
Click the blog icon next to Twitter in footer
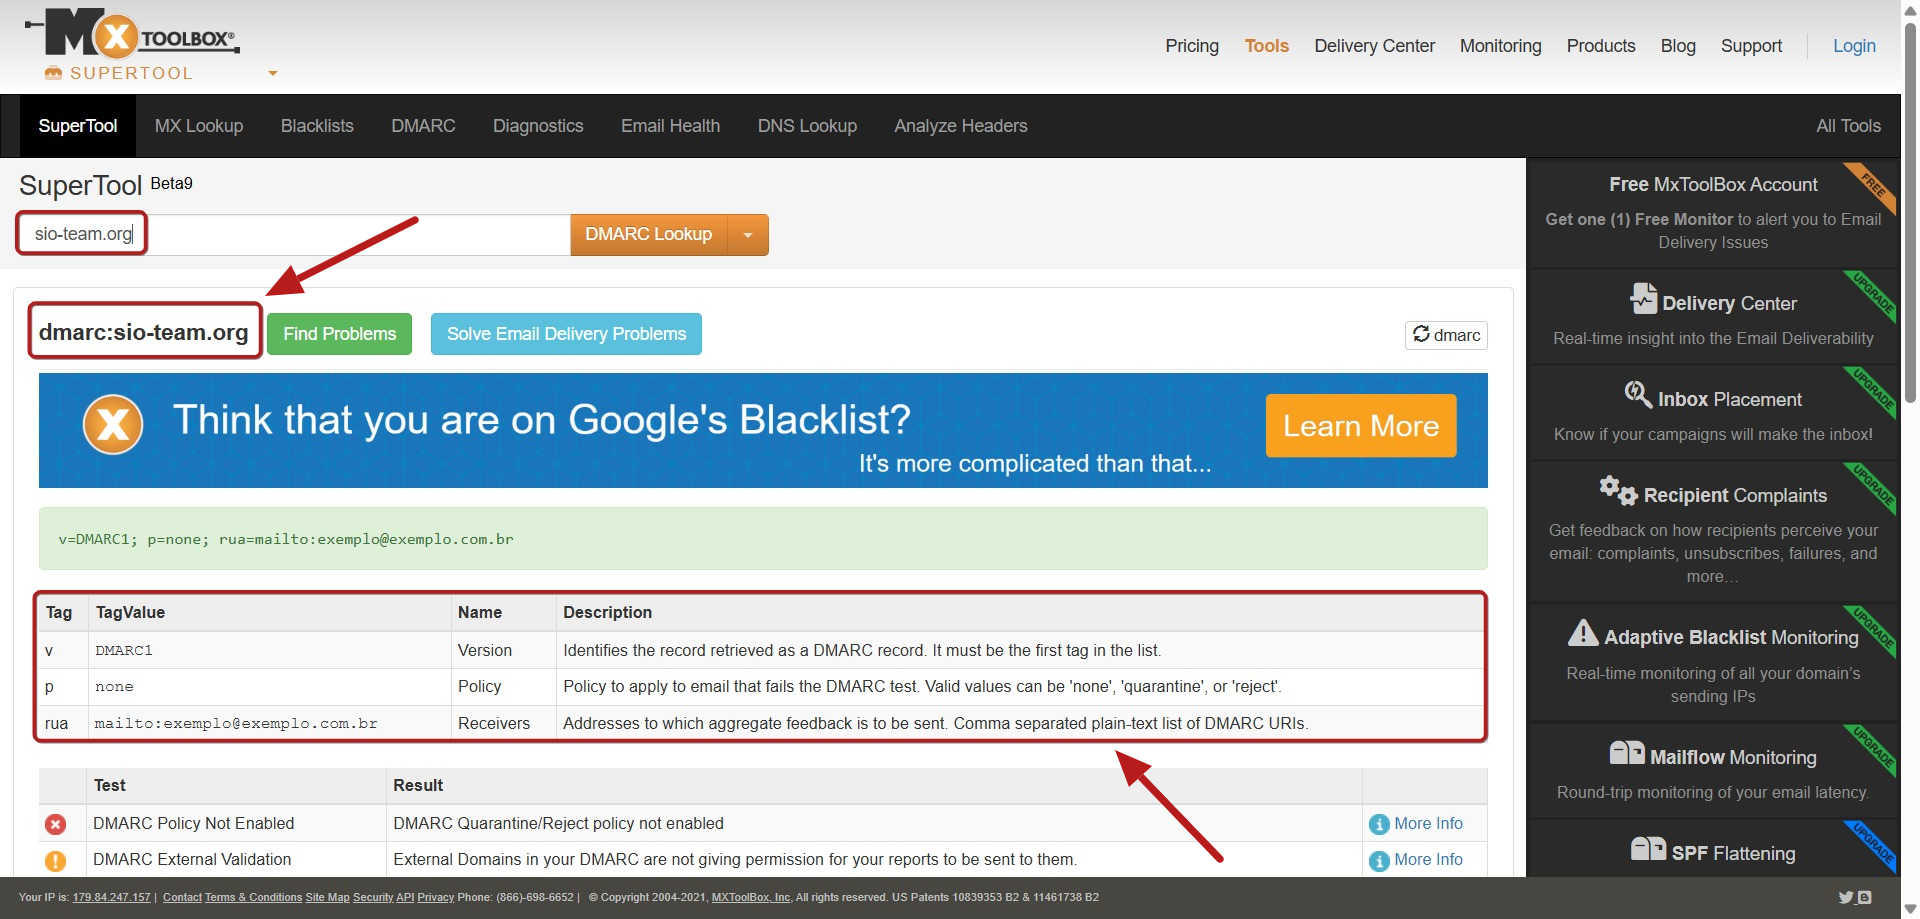[x=1864, y=897]
